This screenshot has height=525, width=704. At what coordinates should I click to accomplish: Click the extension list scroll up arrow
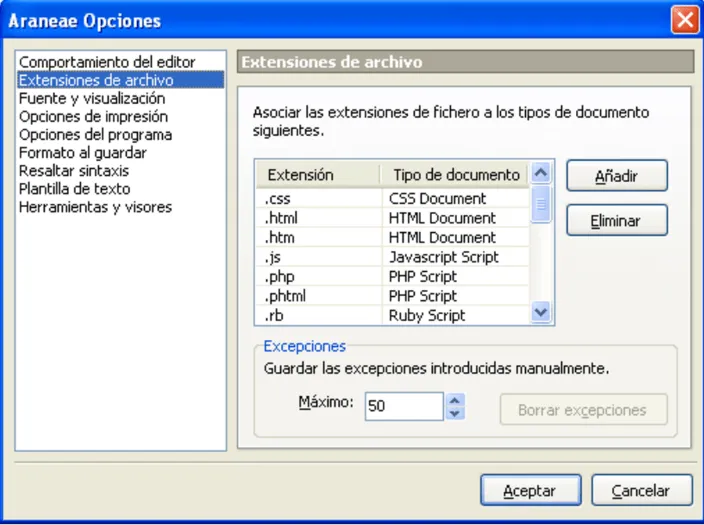click(x=541, y=172)
